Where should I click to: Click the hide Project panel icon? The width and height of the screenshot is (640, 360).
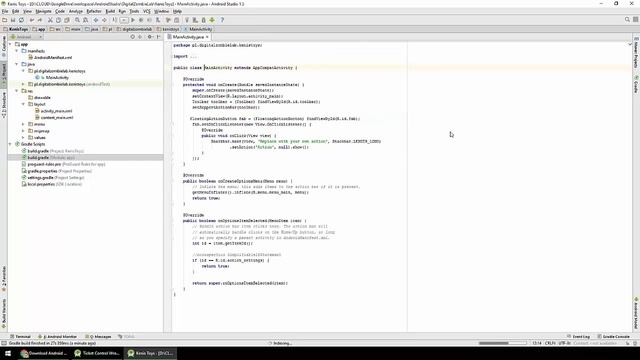pyautogui.click(x=158, y=37)
